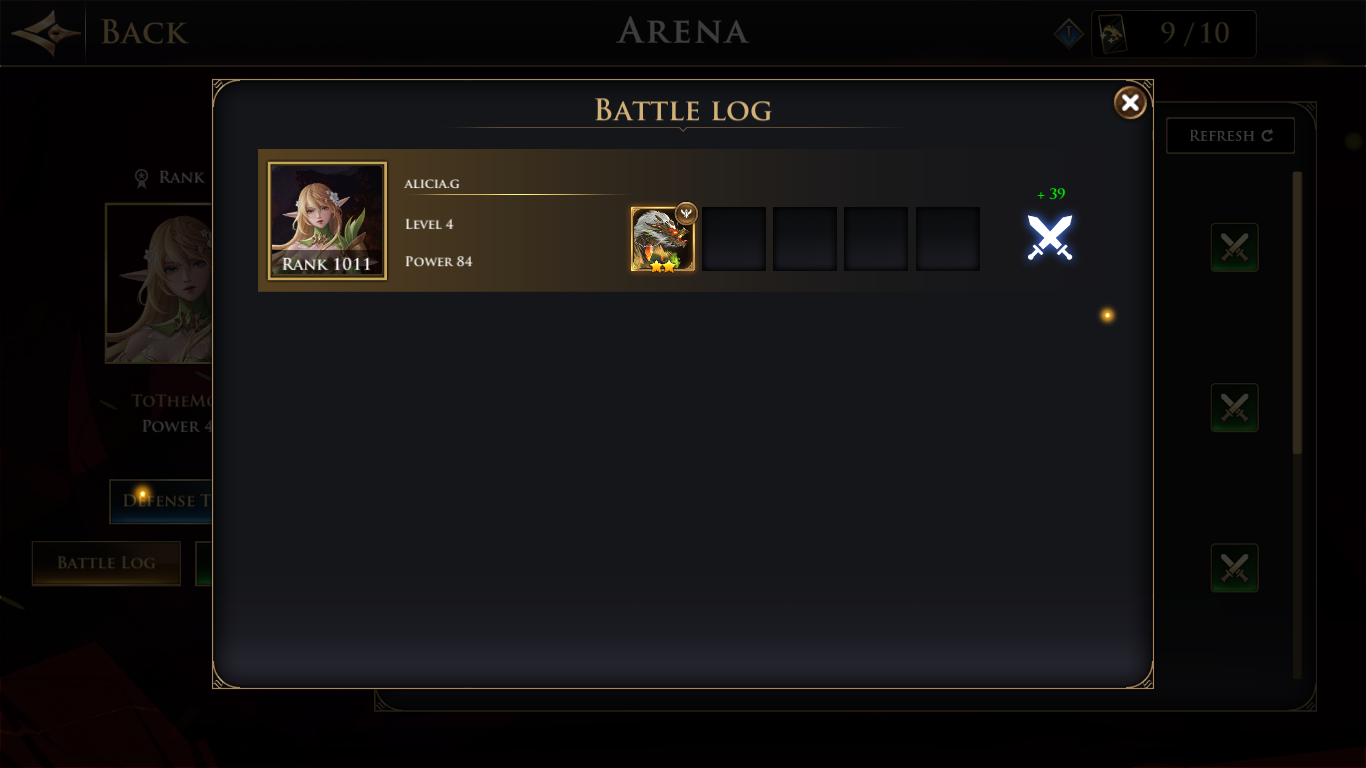1366x768 pixels.
Task: Click the Back label to leave the Arena
Action: 144,33
